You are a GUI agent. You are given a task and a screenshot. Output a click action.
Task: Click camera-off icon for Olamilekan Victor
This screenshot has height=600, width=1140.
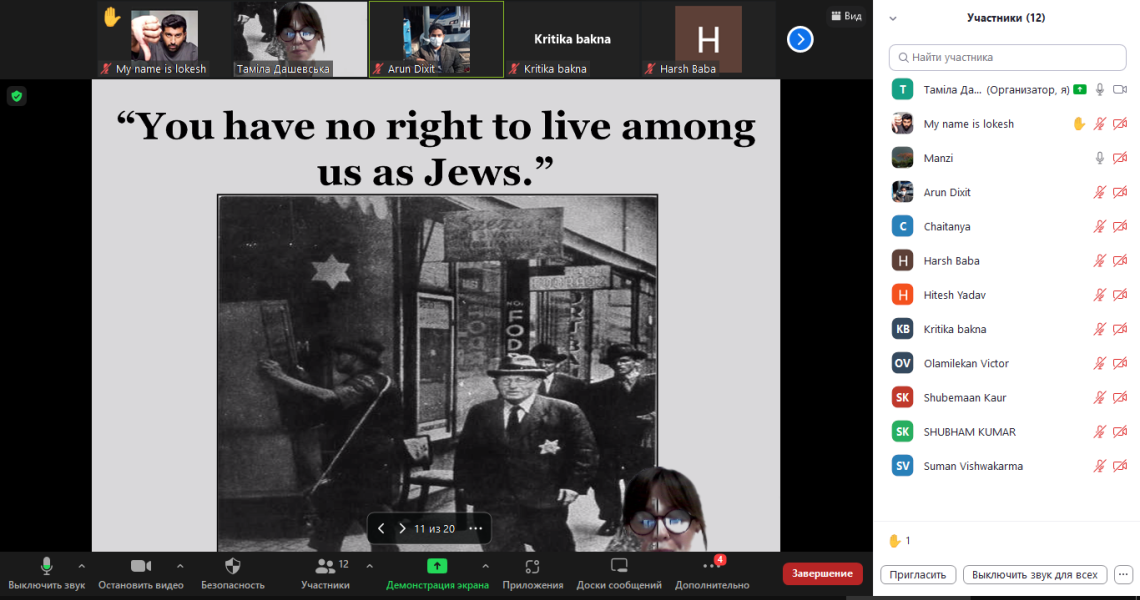pos(1120,363)
